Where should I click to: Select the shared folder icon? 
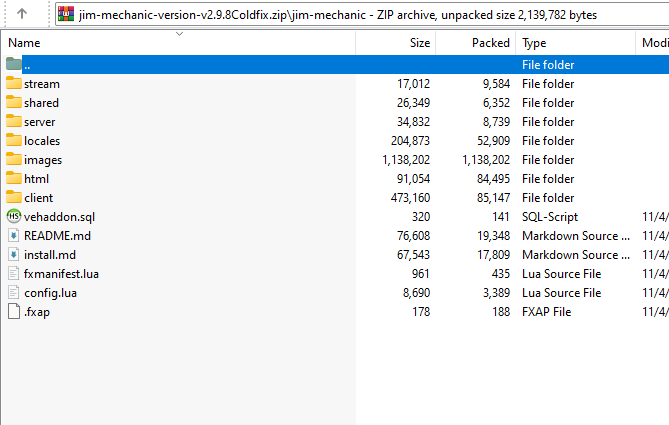click(x=14, y=102)
